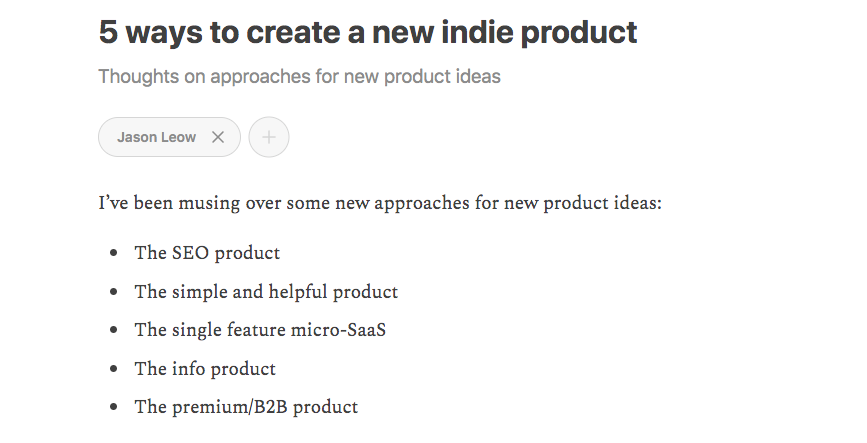867x443 pixels.
Task: Click 'The premium/B2B product' list item
Action: (246, 407)
